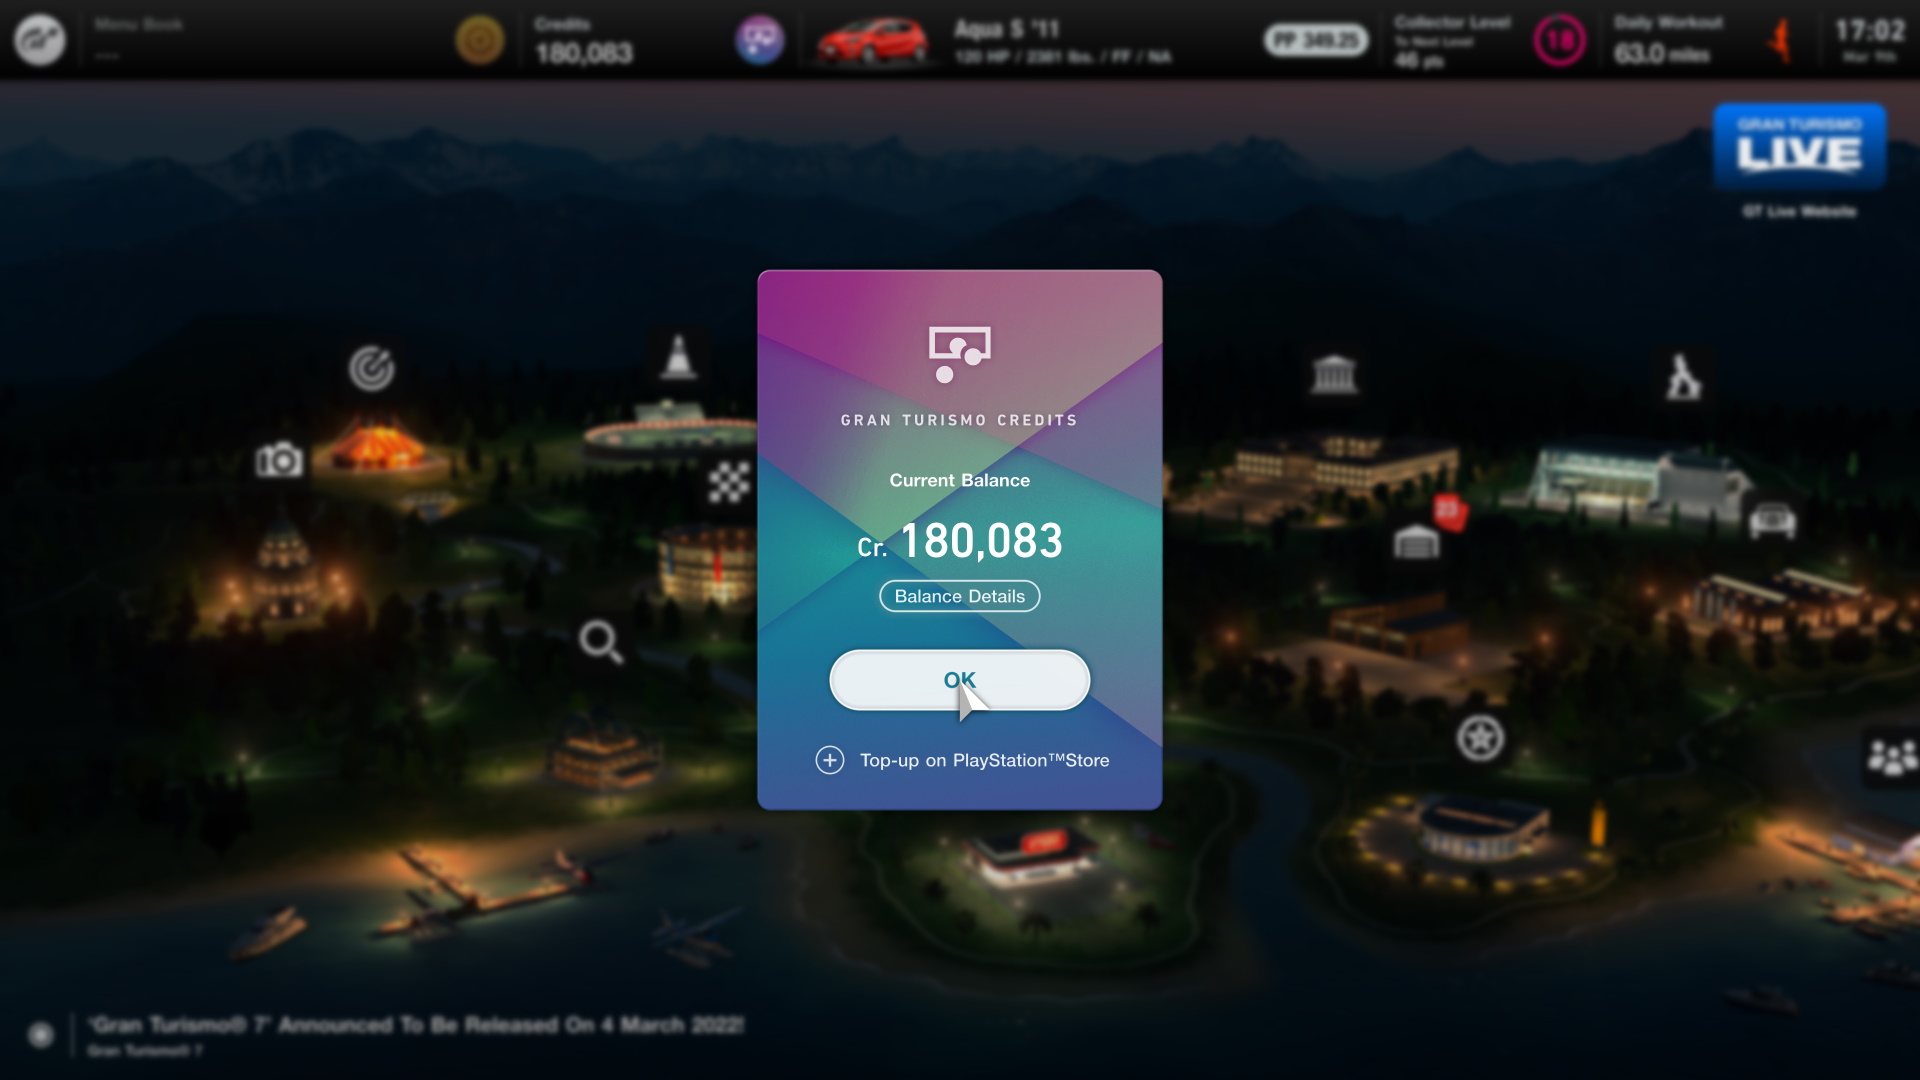Screen dimensions: 1920x1080
Task: Open the Garage icon
Action: point(1416,542)
